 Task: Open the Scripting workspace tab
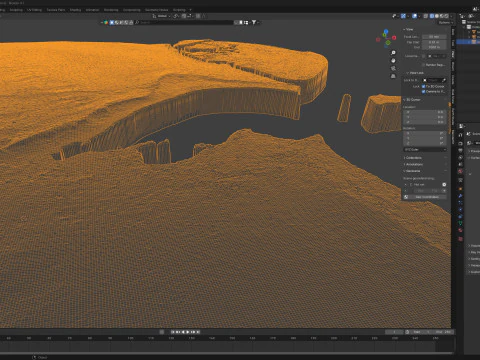[x=179, y=10]
